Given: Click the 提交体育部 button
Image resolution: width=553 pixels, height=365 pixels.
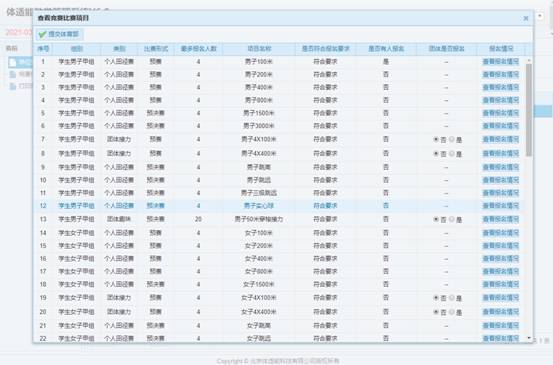Looking at the screenshot, I should (59, 34).
